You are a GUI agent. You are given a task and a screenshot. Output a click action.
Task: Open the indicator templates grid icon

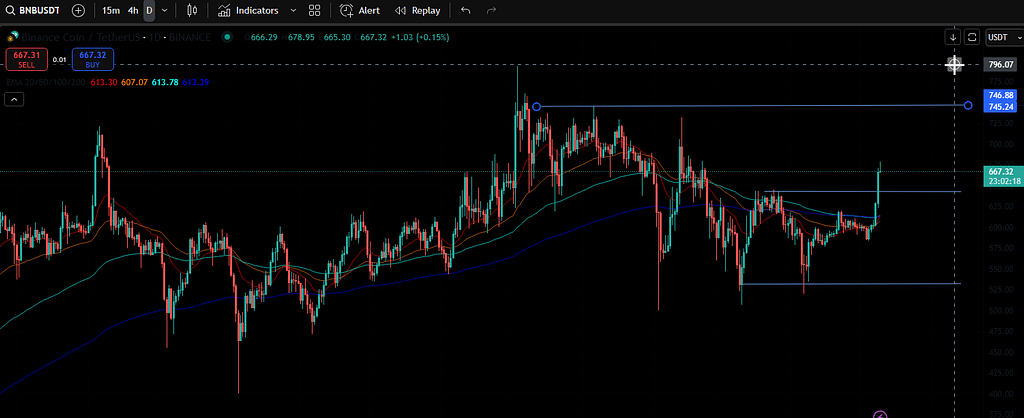315,10
